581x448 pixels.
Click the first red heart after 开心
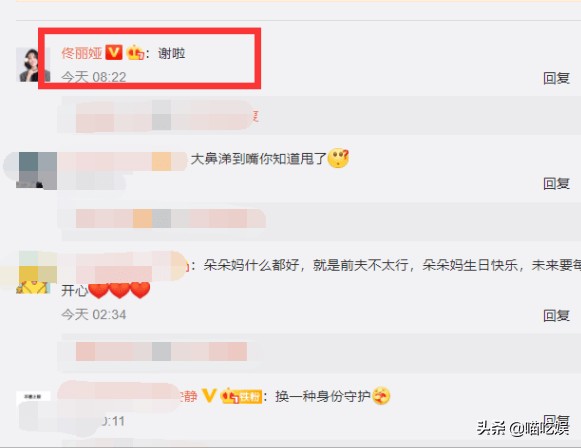click(99, 291)
